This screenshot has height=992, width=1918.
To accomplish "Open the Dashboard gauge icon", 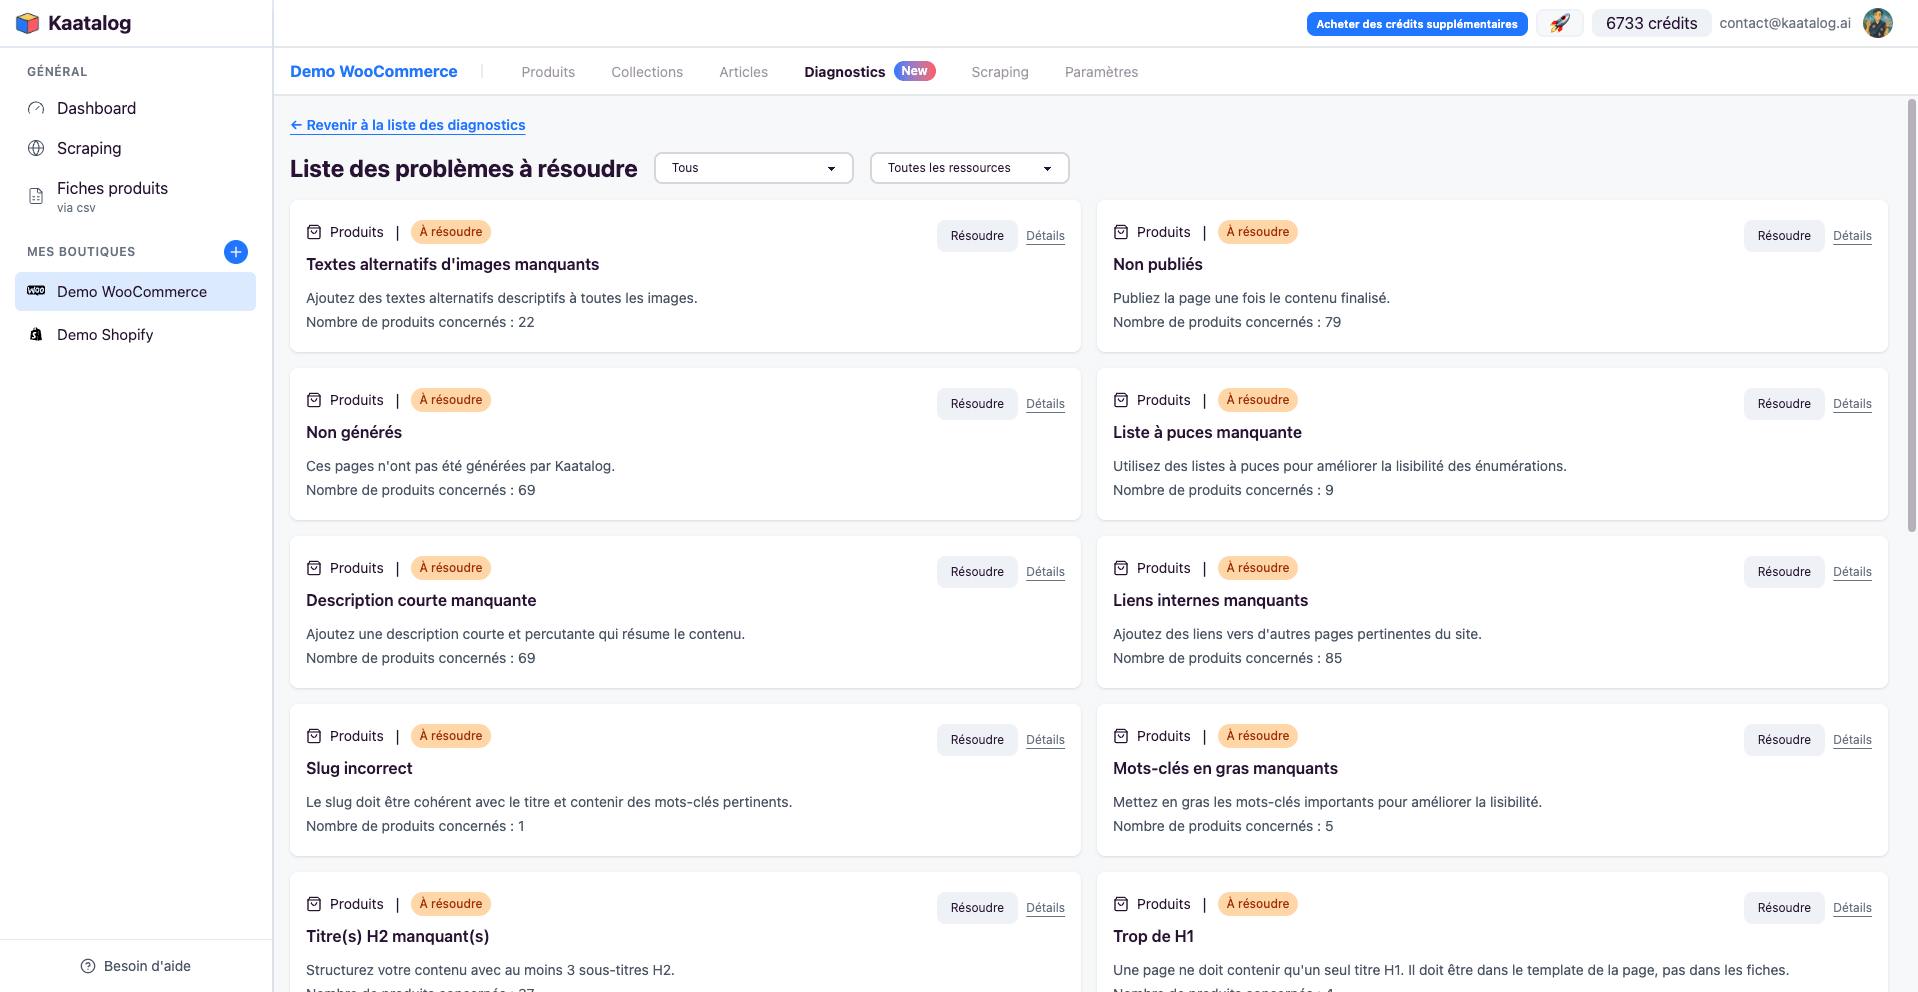I will 36,108.
